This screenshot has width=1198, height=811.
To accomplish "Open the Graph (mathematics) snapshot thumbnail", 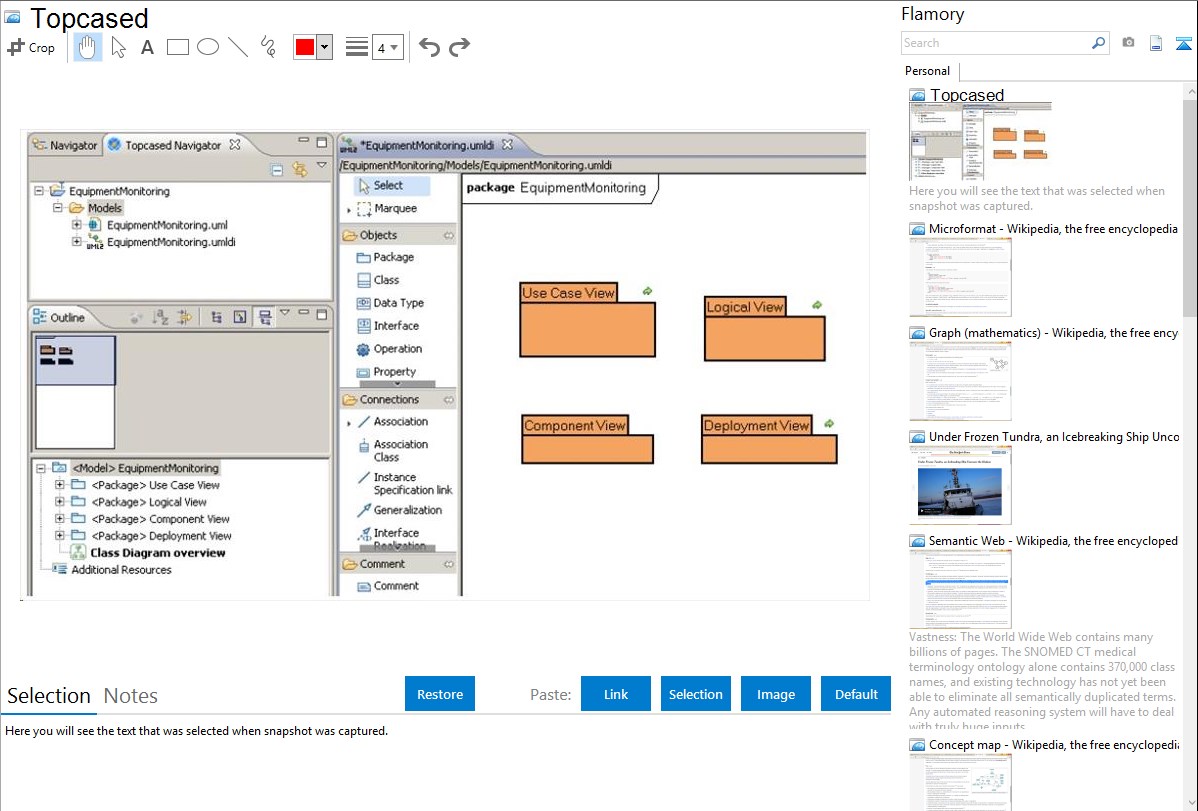I will pos(960,381).
